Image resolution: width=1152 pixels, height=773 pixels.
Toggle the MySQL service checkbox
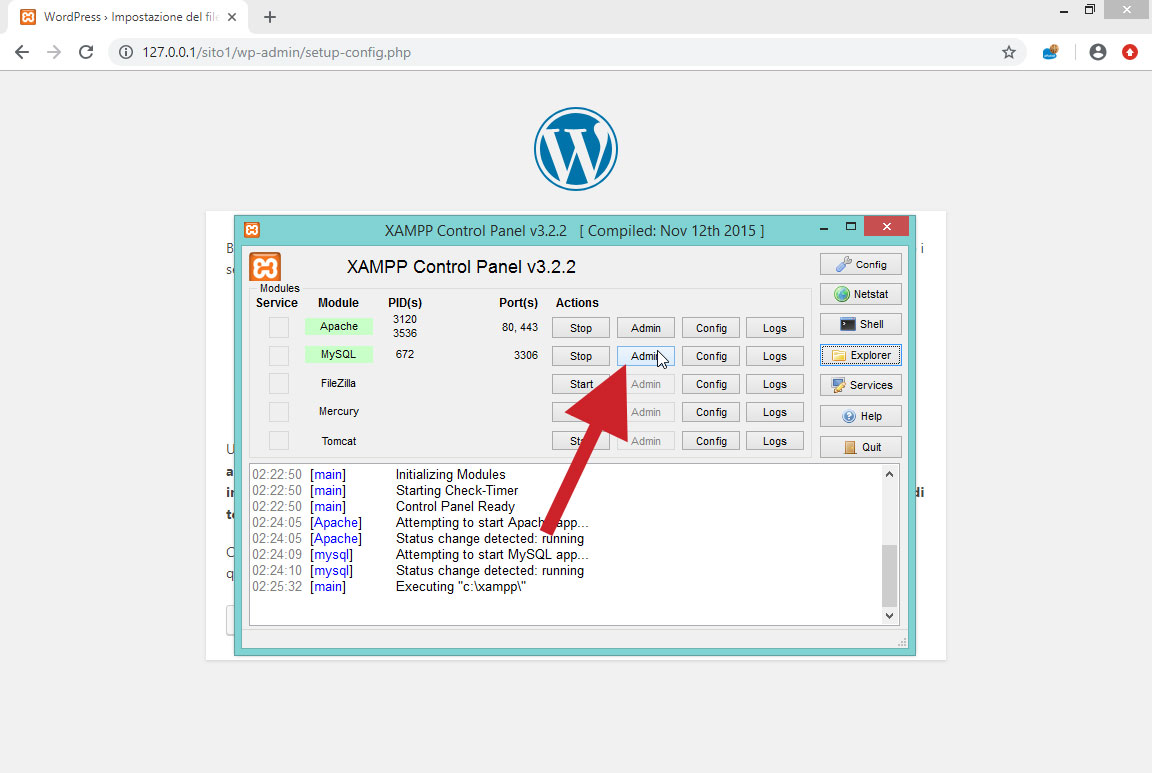click(278, 356)
